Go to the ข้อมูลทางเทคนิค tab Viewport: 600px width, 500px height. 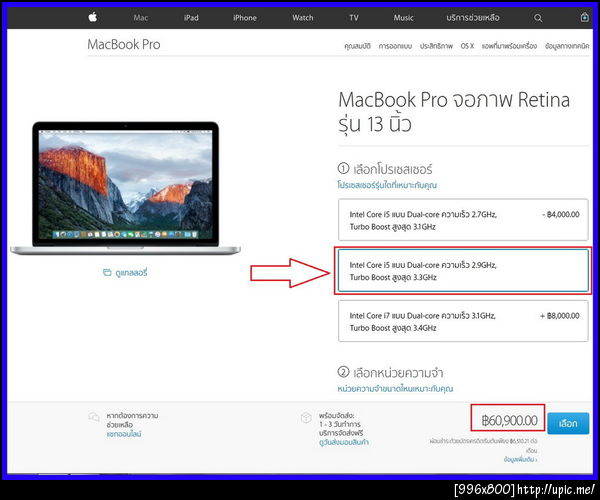point(567,46)
